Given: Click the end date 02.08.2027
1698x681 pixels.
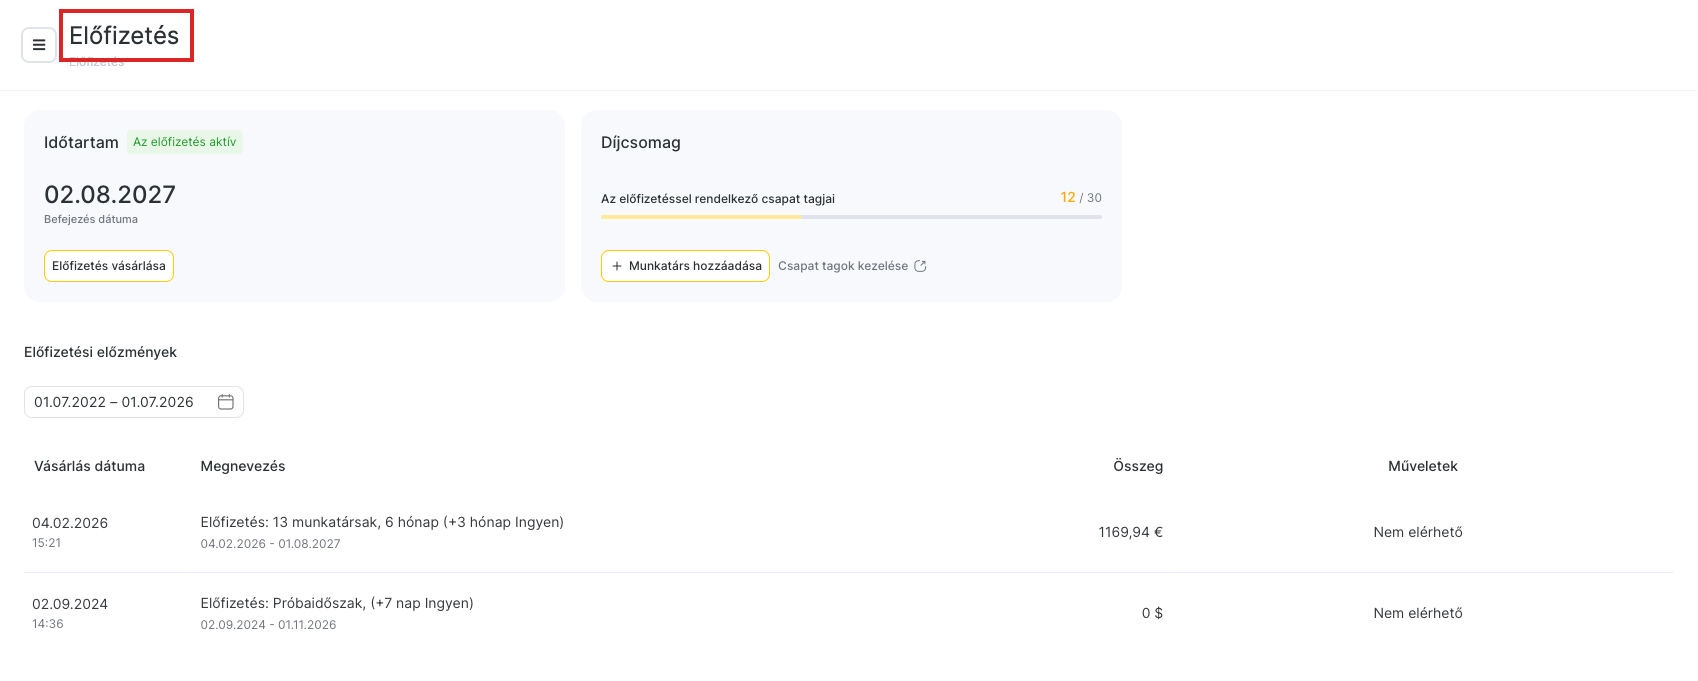Looking at the screenshot, I should pyautogui.click(x=110, y=194).
